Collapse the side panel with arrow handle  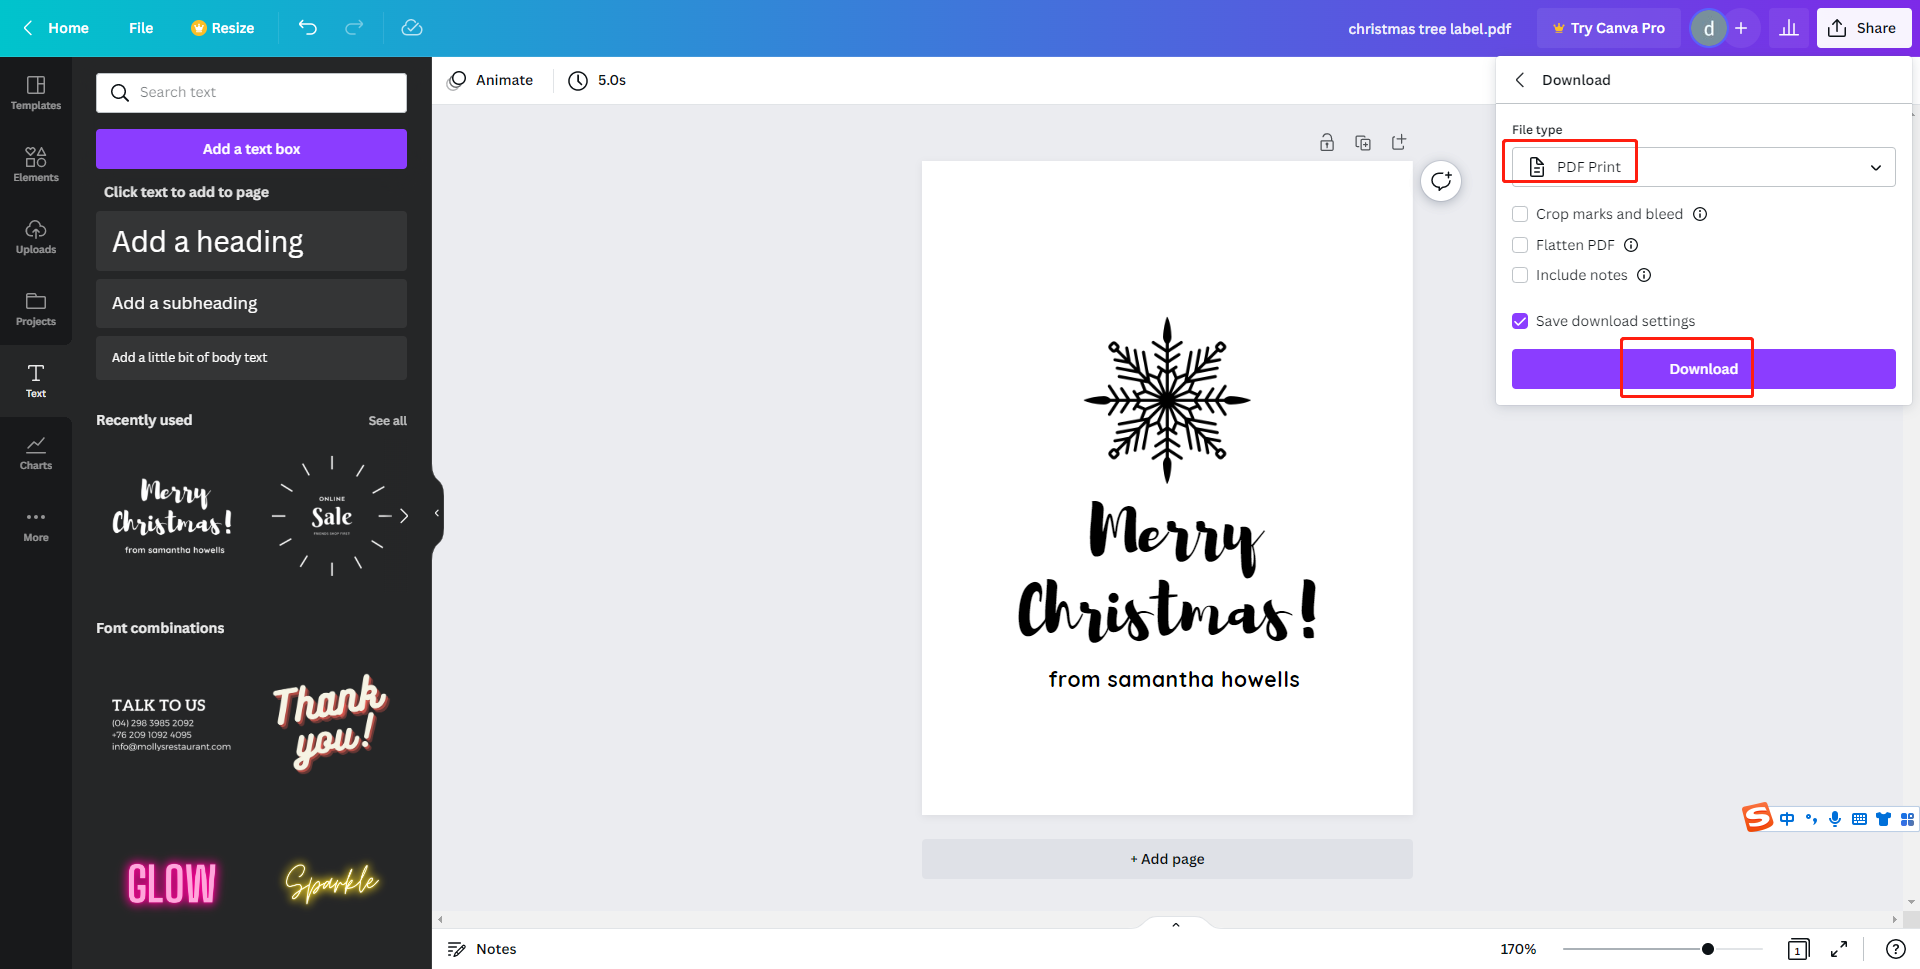[437, 513]
